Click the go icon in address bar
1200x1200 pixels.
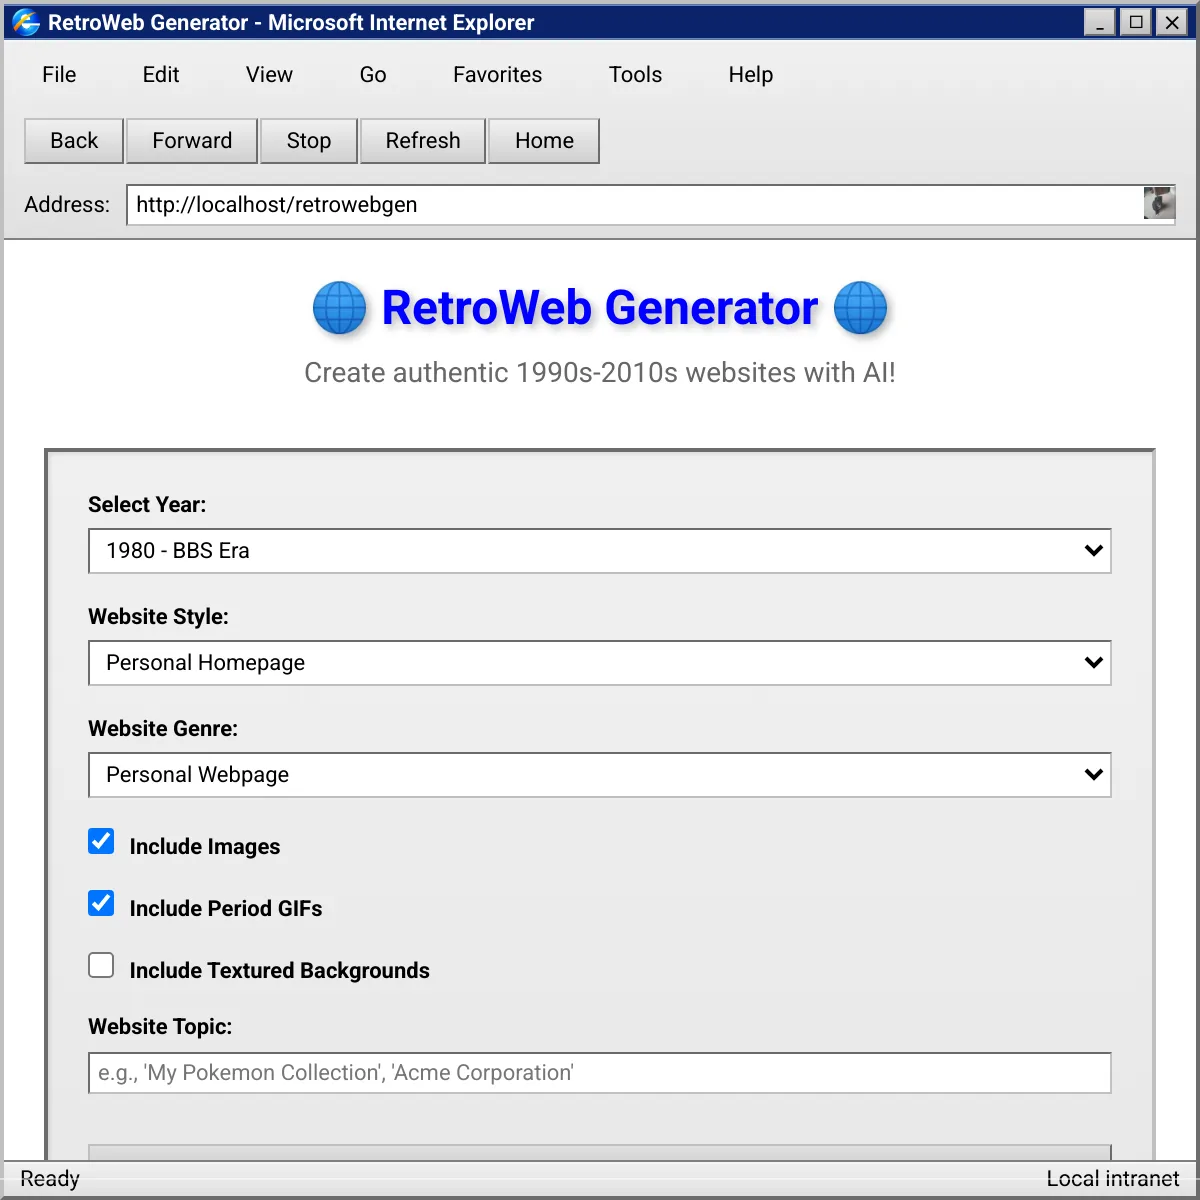pyautogui.click(x=1159, y=204)
